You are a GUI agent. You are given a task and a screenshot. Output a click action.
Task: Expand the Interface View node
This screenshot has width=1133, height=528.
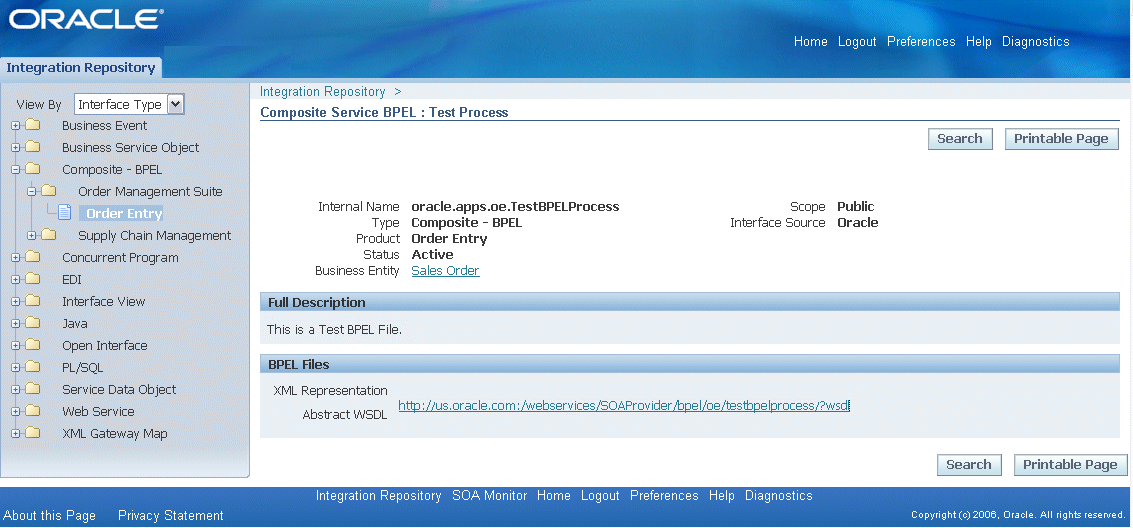point(15,302)
